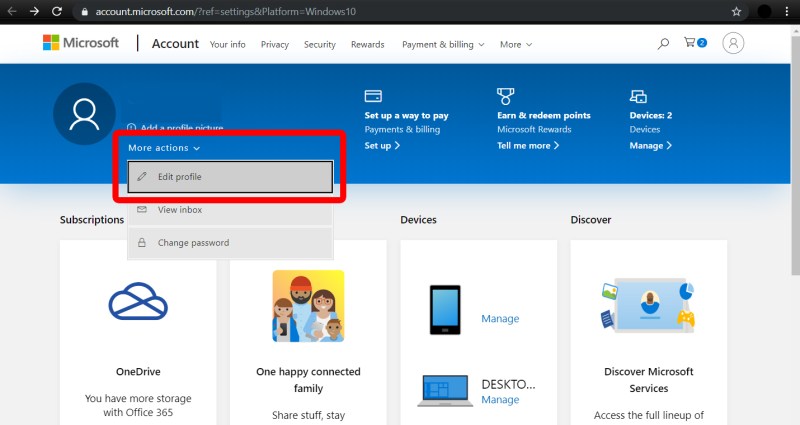800x425 pixels.
Task: Click the Subscriptions section heading
Action: point(92,220)
